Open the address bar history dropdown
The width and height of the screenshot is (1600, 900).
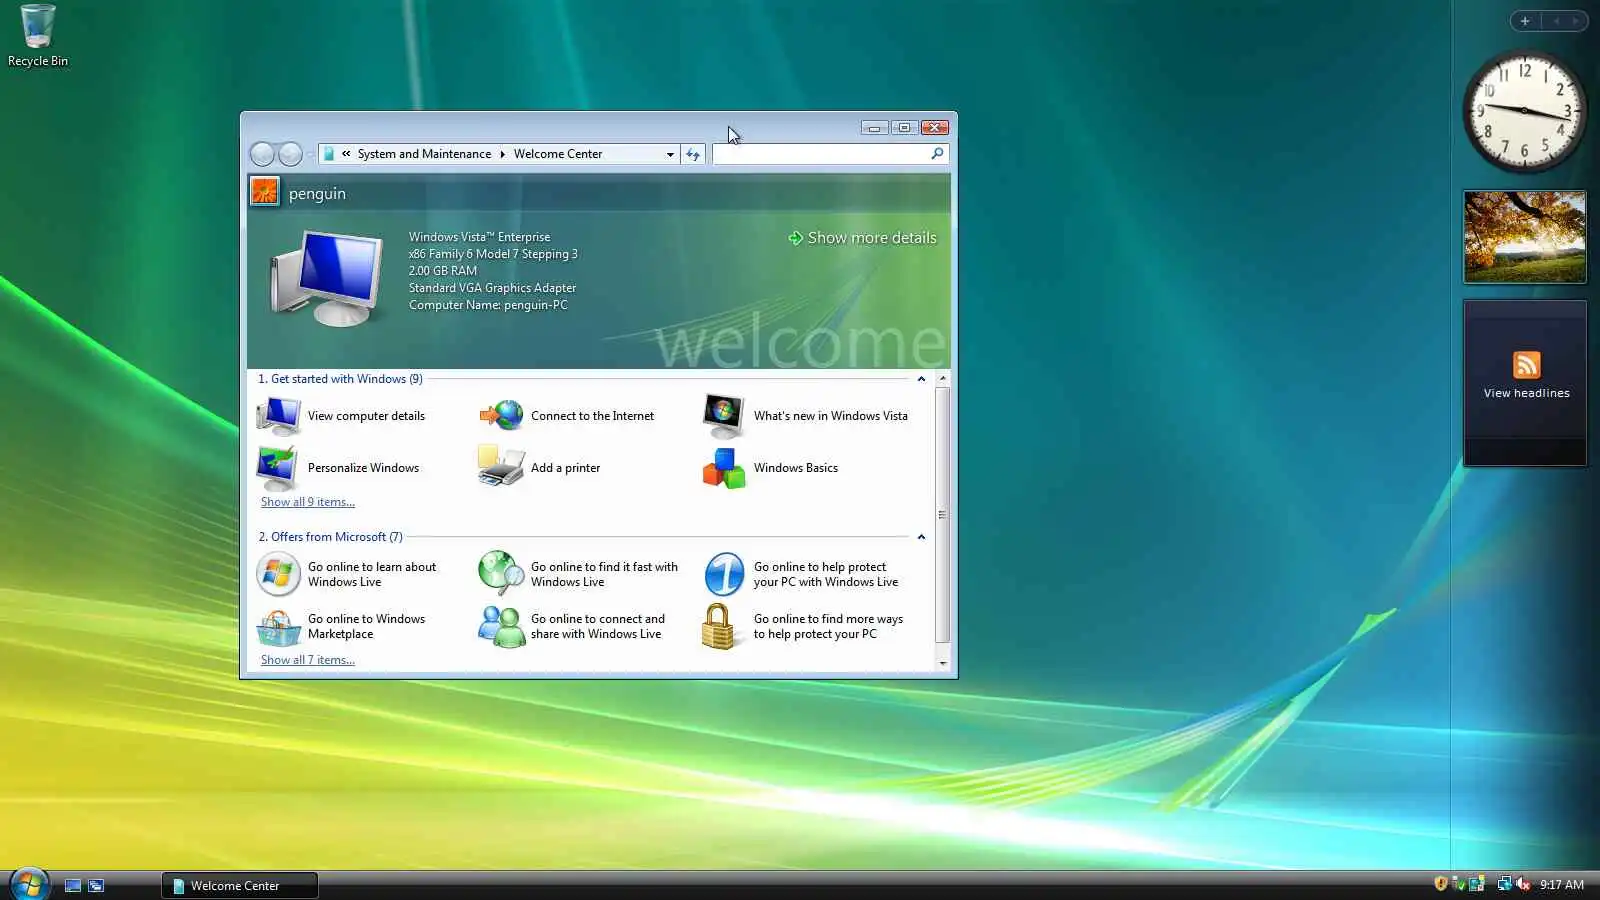pos(670,154)
